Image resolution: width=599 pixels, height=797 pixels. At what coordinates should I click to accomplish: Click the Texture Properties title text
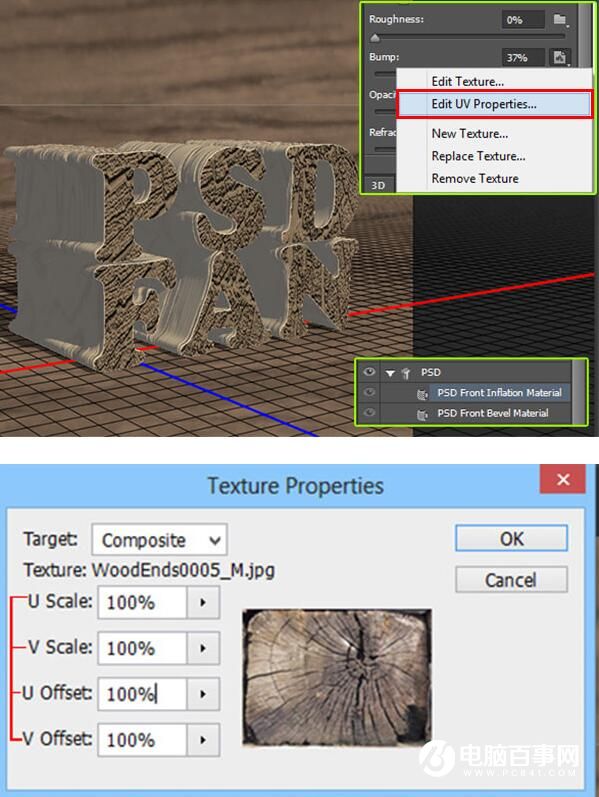pos(295,486)
